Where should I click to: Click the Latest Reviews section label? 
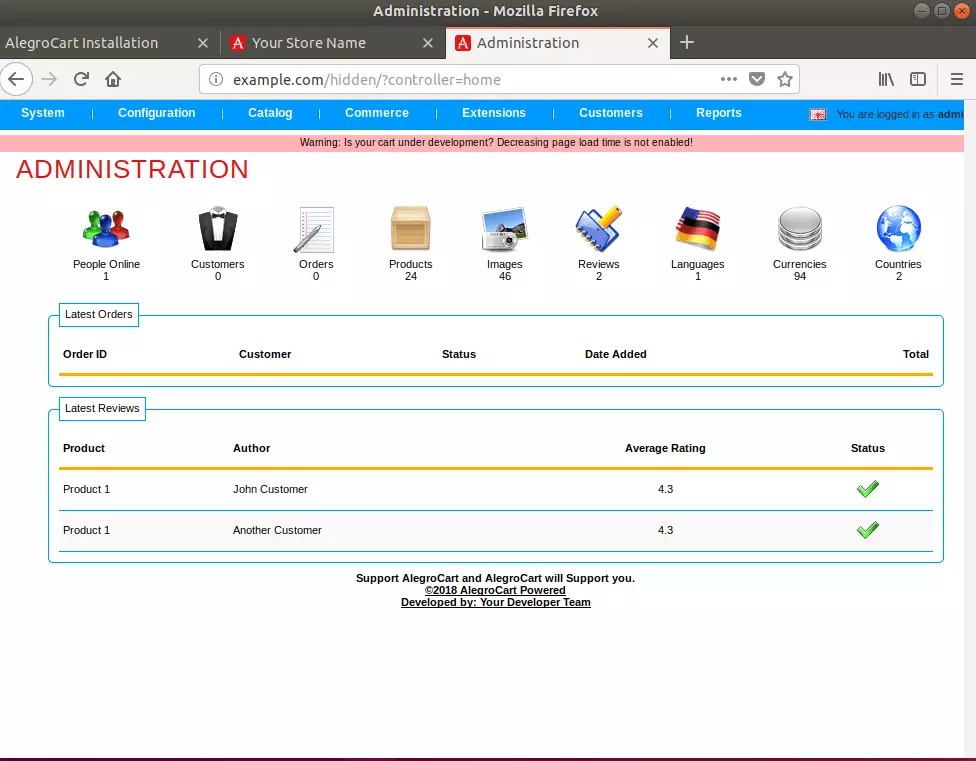(x=102, y=408)
